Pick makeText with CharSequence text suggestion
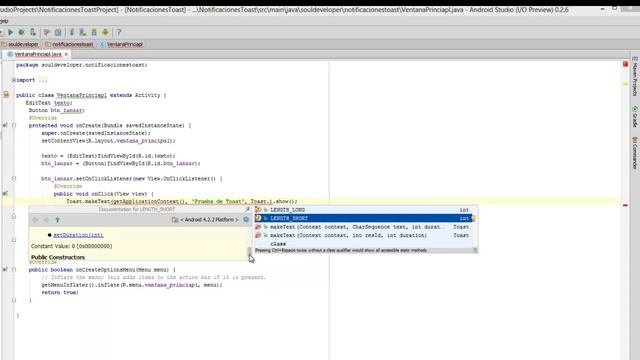Image resolution: width=640 pixels, height=360 pixels. (363, 227)
